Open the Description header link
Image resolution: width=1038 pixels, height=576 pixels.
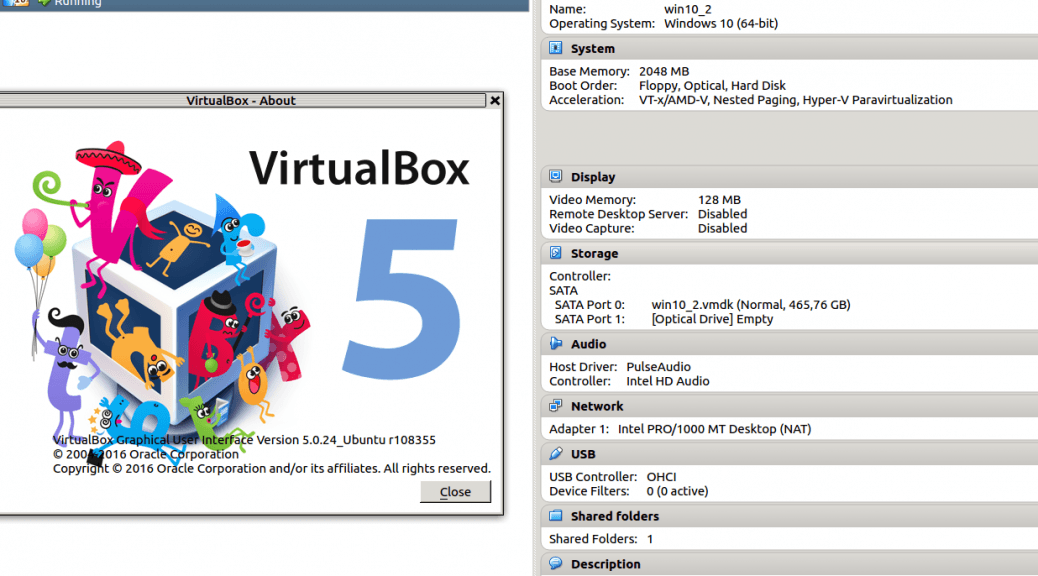pyautogui.click(x=606, y=564)
